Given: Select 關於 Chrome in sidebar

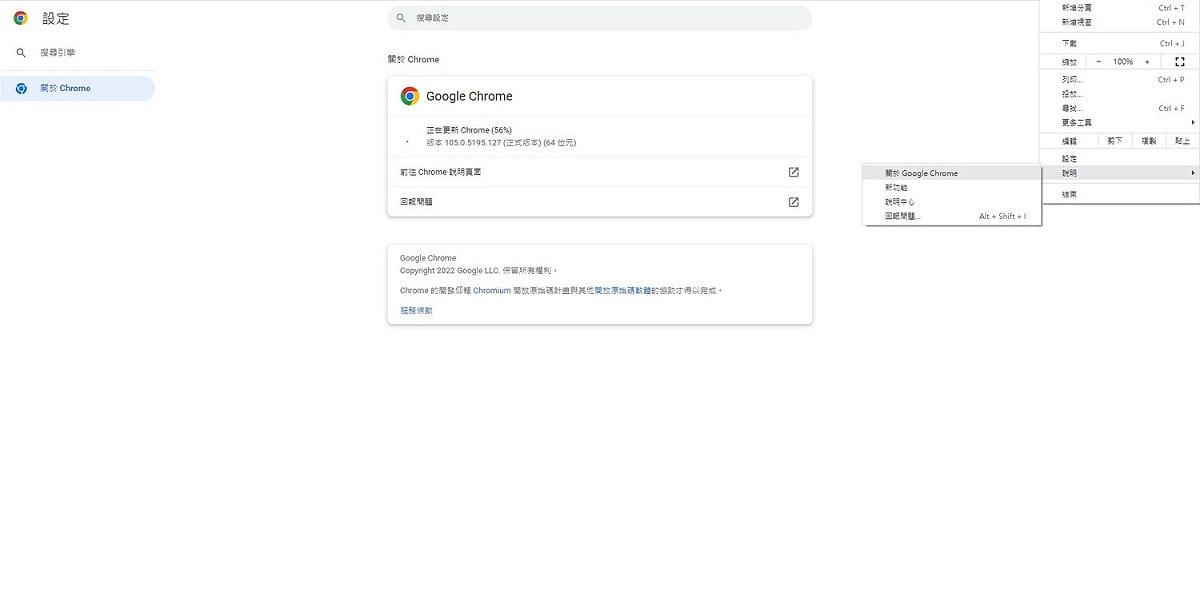Looking at the screenshot, I should click(x=78, y=88).
